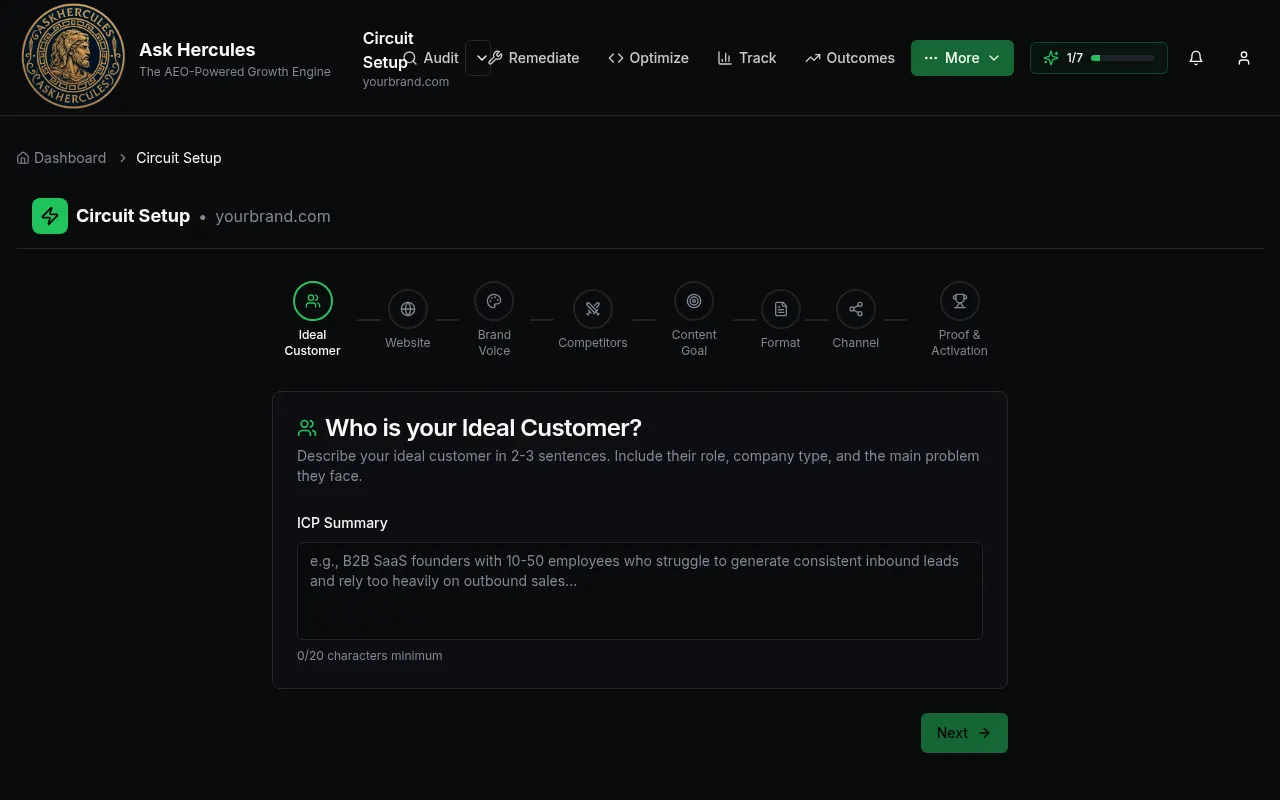Select the Content Goal target icon
Viewport: 1280px width, 800px height.
694,301
